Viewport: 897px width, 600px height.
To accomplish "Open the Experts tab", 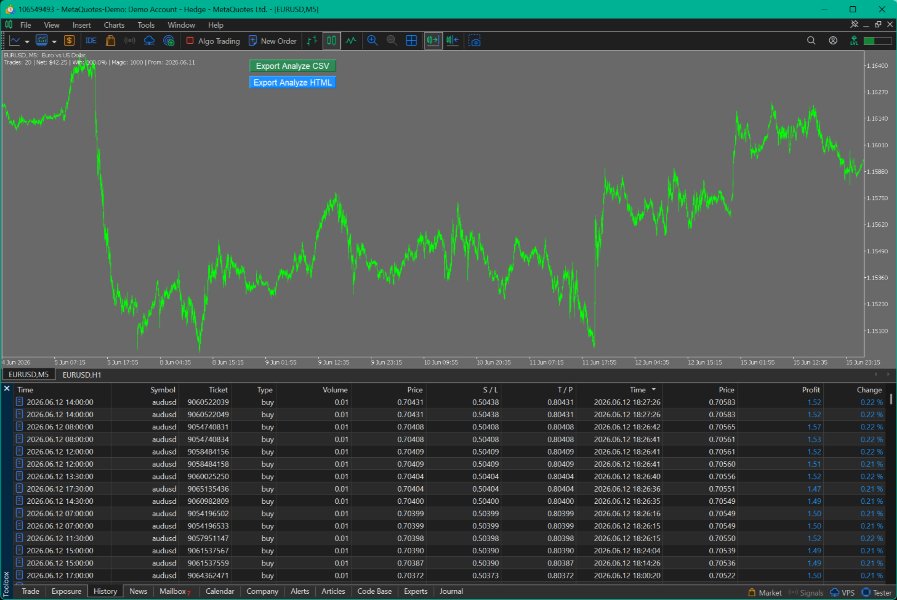I will (x=415, y=591).
